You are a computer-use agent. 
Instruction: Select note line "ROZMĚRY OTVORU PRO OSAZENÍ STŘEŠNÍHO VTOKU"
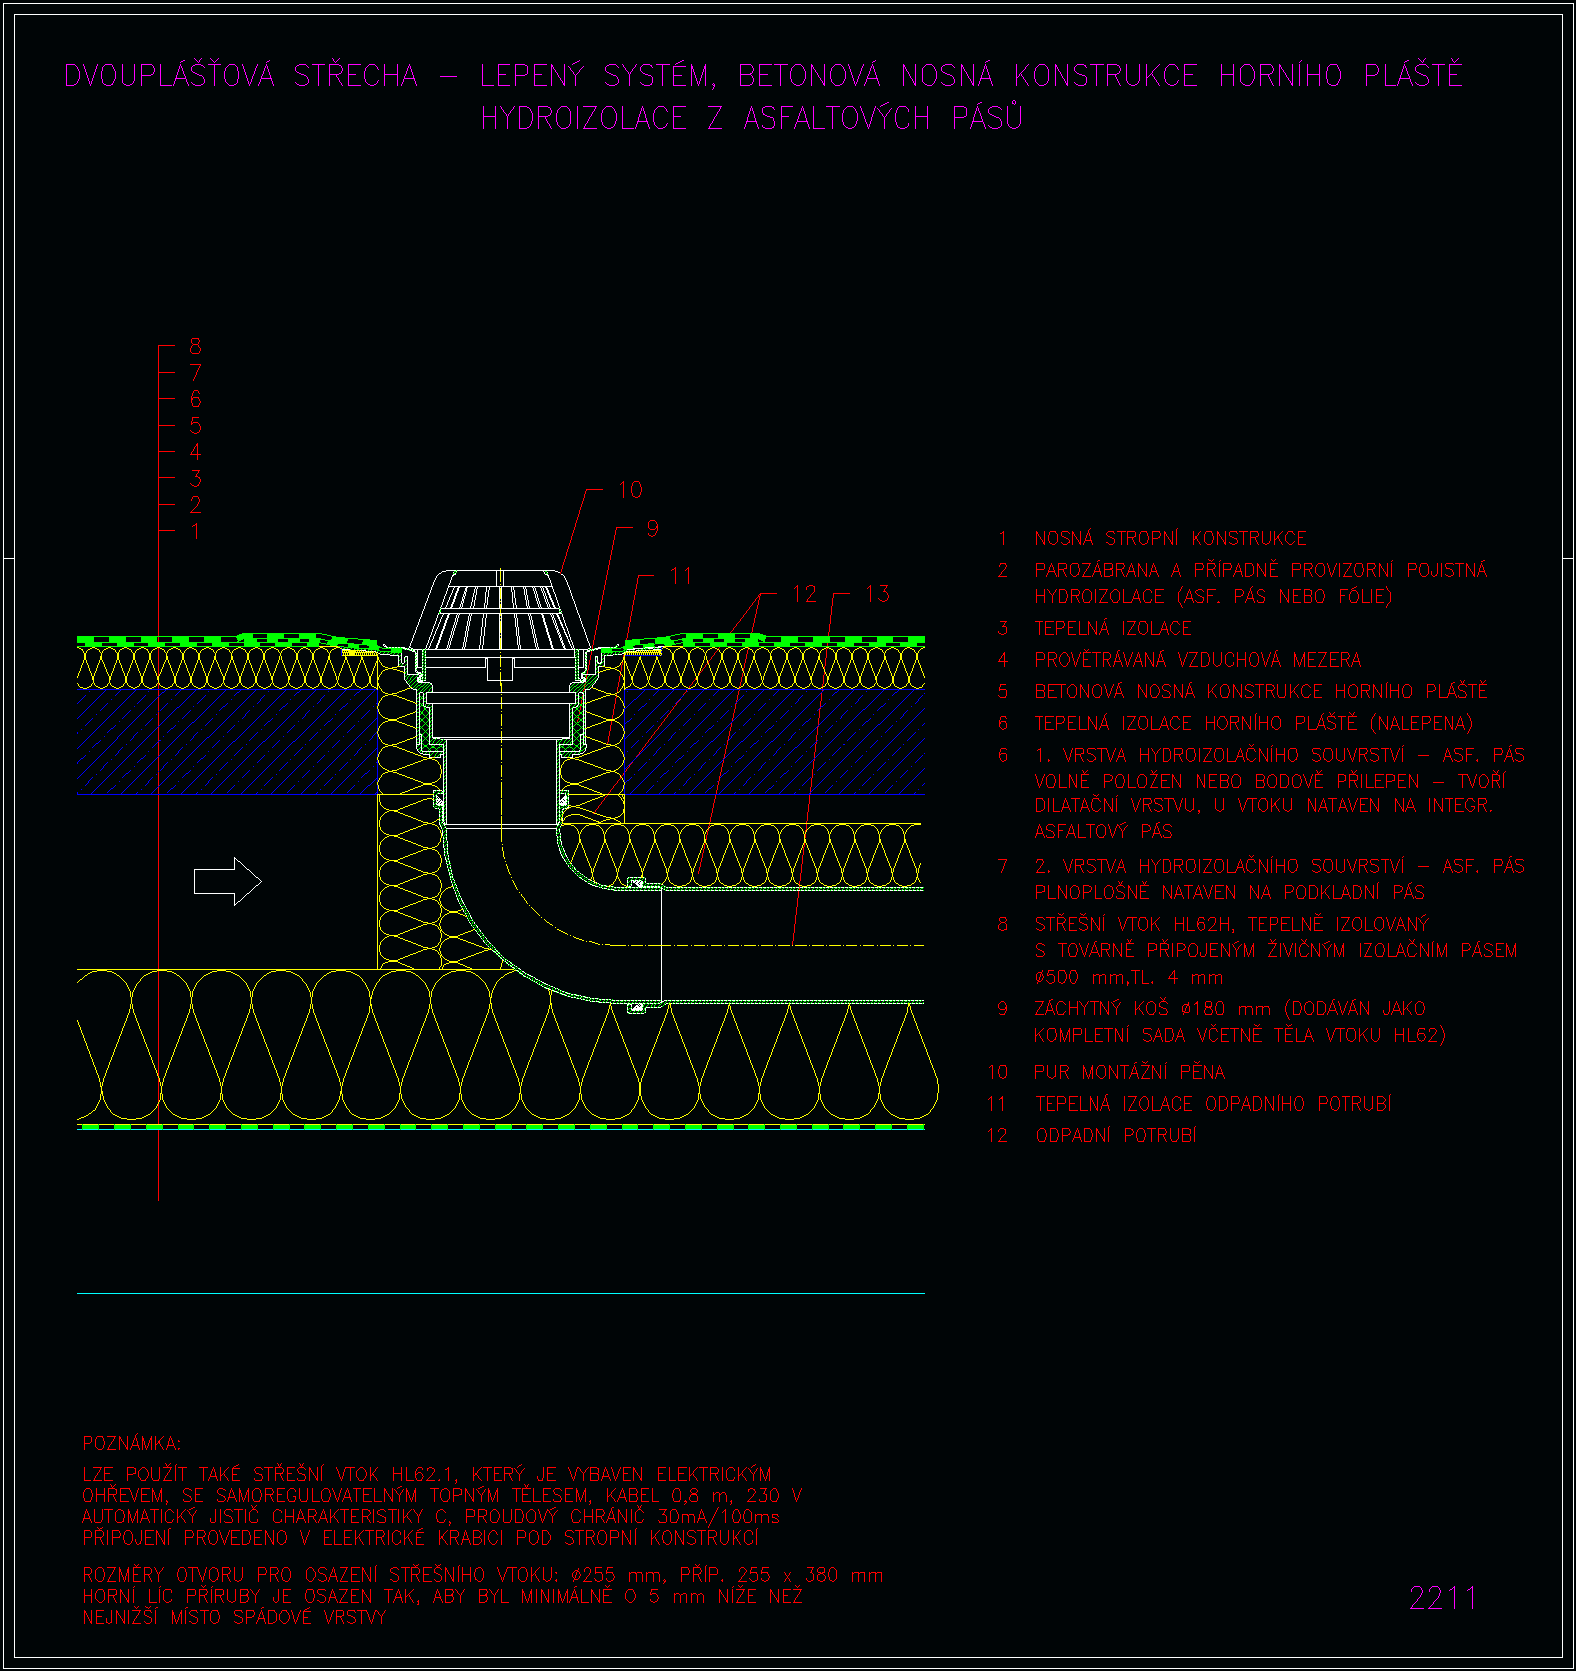click(483, 1575)
